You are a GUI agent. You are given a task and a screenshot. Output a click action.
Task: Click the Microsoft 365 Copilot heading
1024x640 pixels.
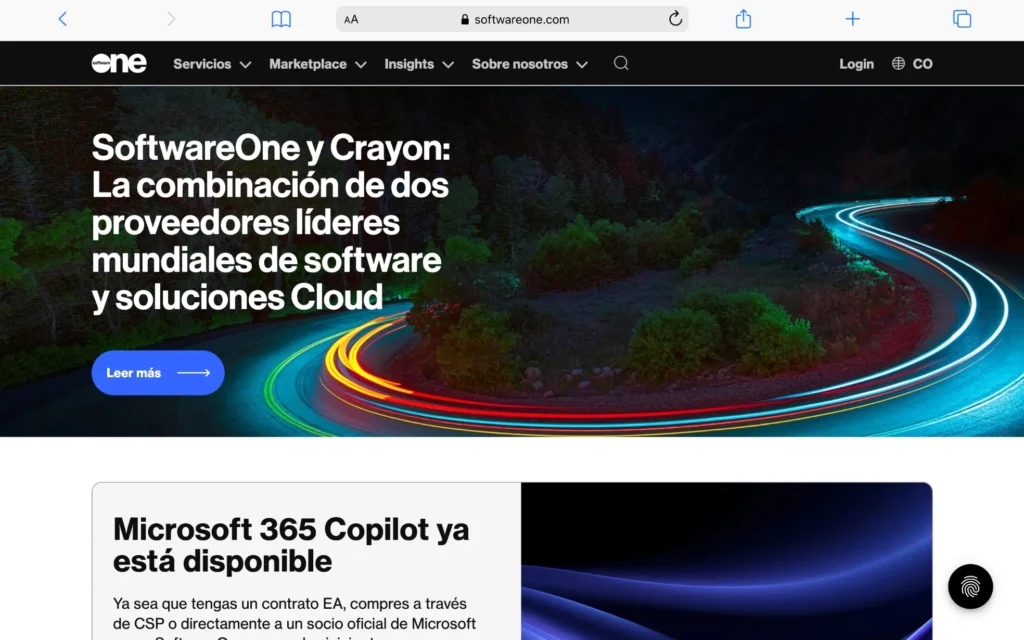pos(291,544)
